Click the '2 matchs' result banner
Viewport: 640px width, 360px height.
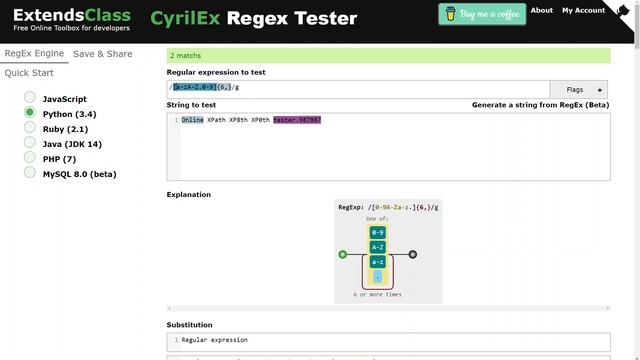point(389,56)
